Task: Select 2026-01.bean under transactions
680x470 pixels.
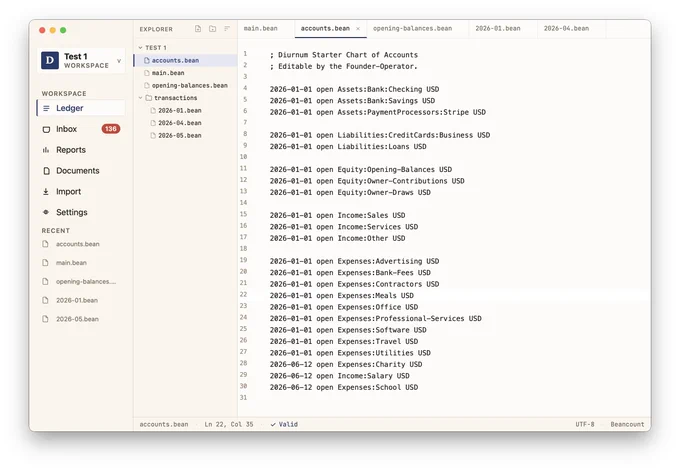Action: tap(185, 111)
